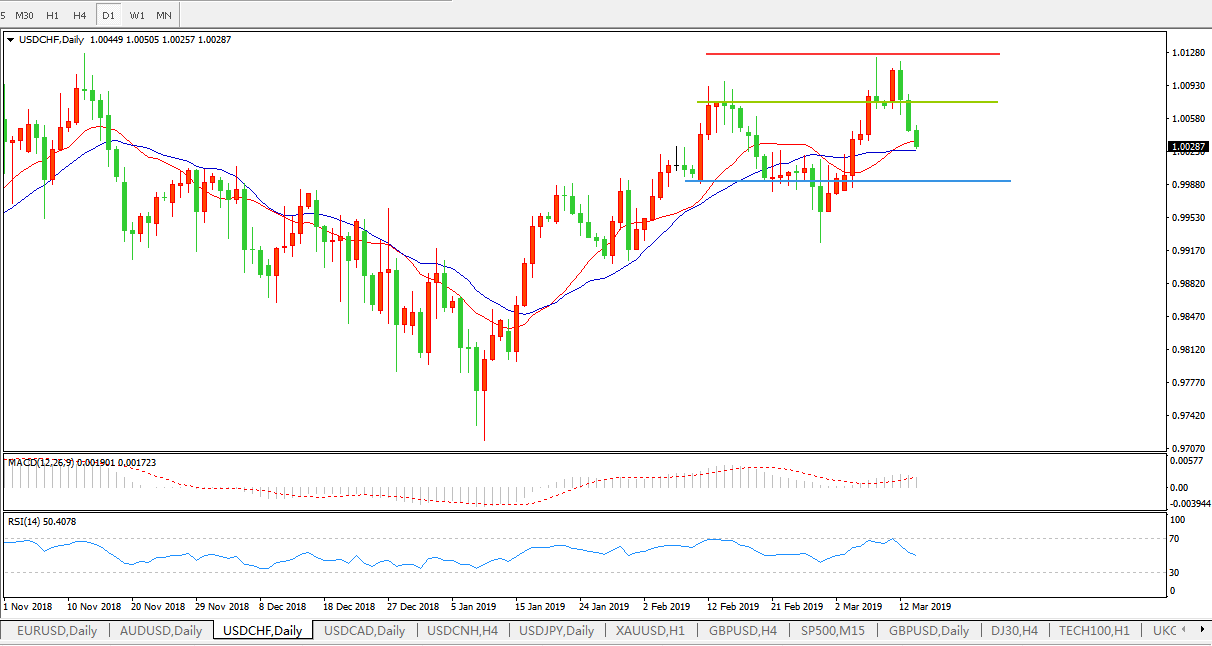Switch to weekly W1 timeframe
The height and width of the screenshot is (646, 1212).
point(137,15)
